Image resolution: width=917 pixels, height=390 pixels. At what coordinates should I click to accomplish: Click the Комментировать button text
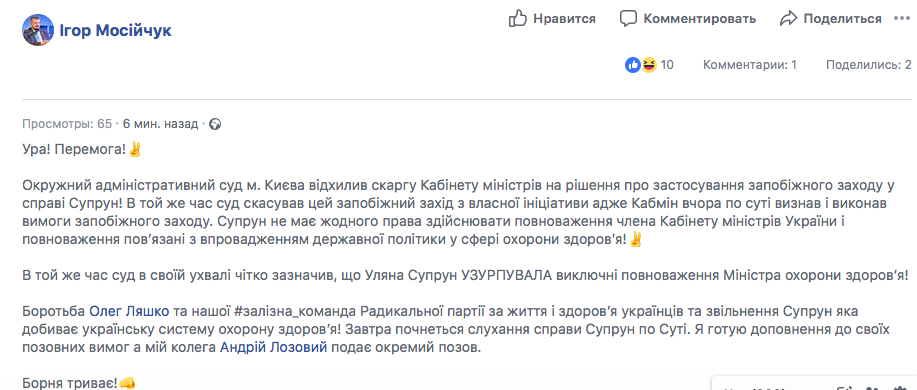click(699, 19)
